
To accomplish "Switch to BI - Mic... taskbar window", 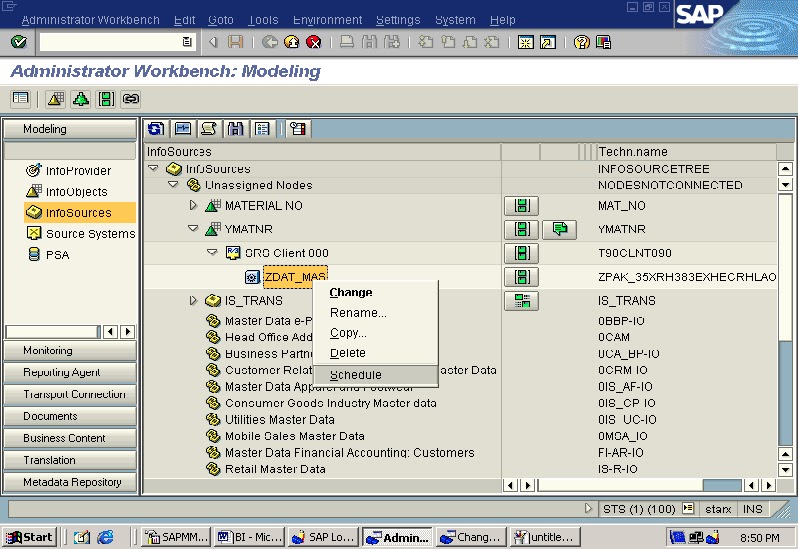I will [x=249, y=537].
